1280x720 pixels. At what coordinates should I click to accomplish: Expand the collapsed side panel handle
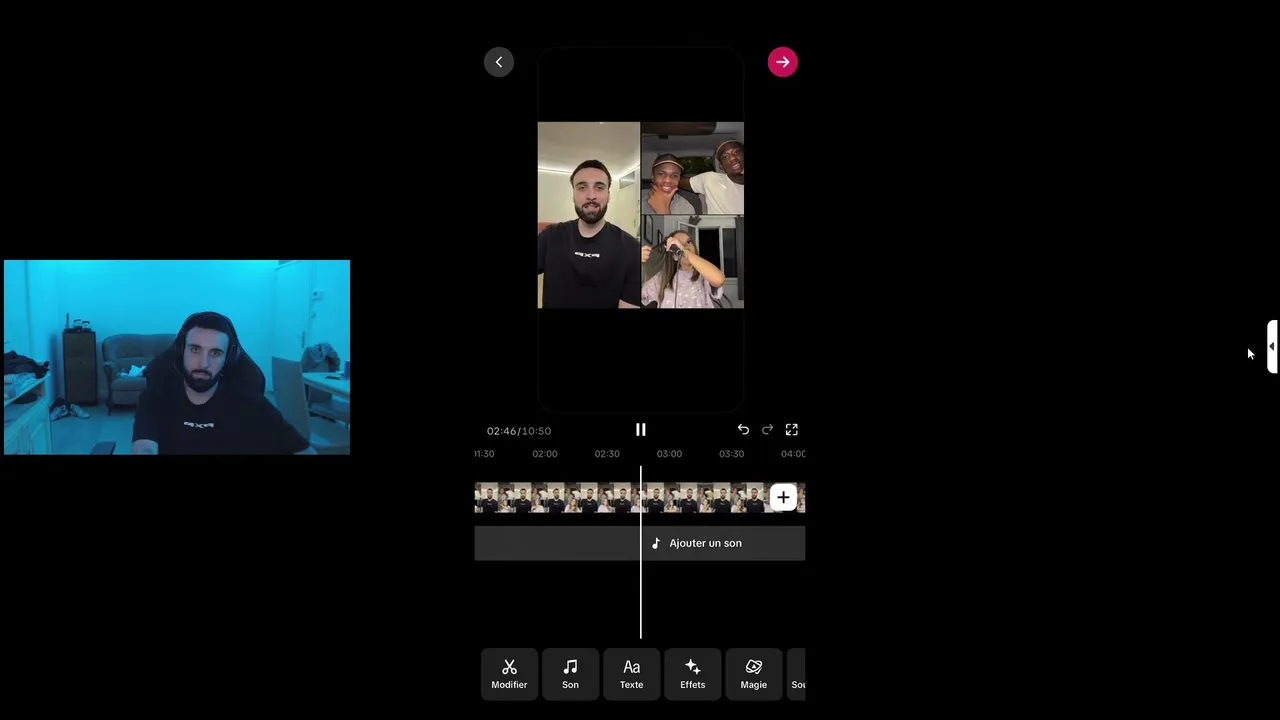pos(1272,346)
